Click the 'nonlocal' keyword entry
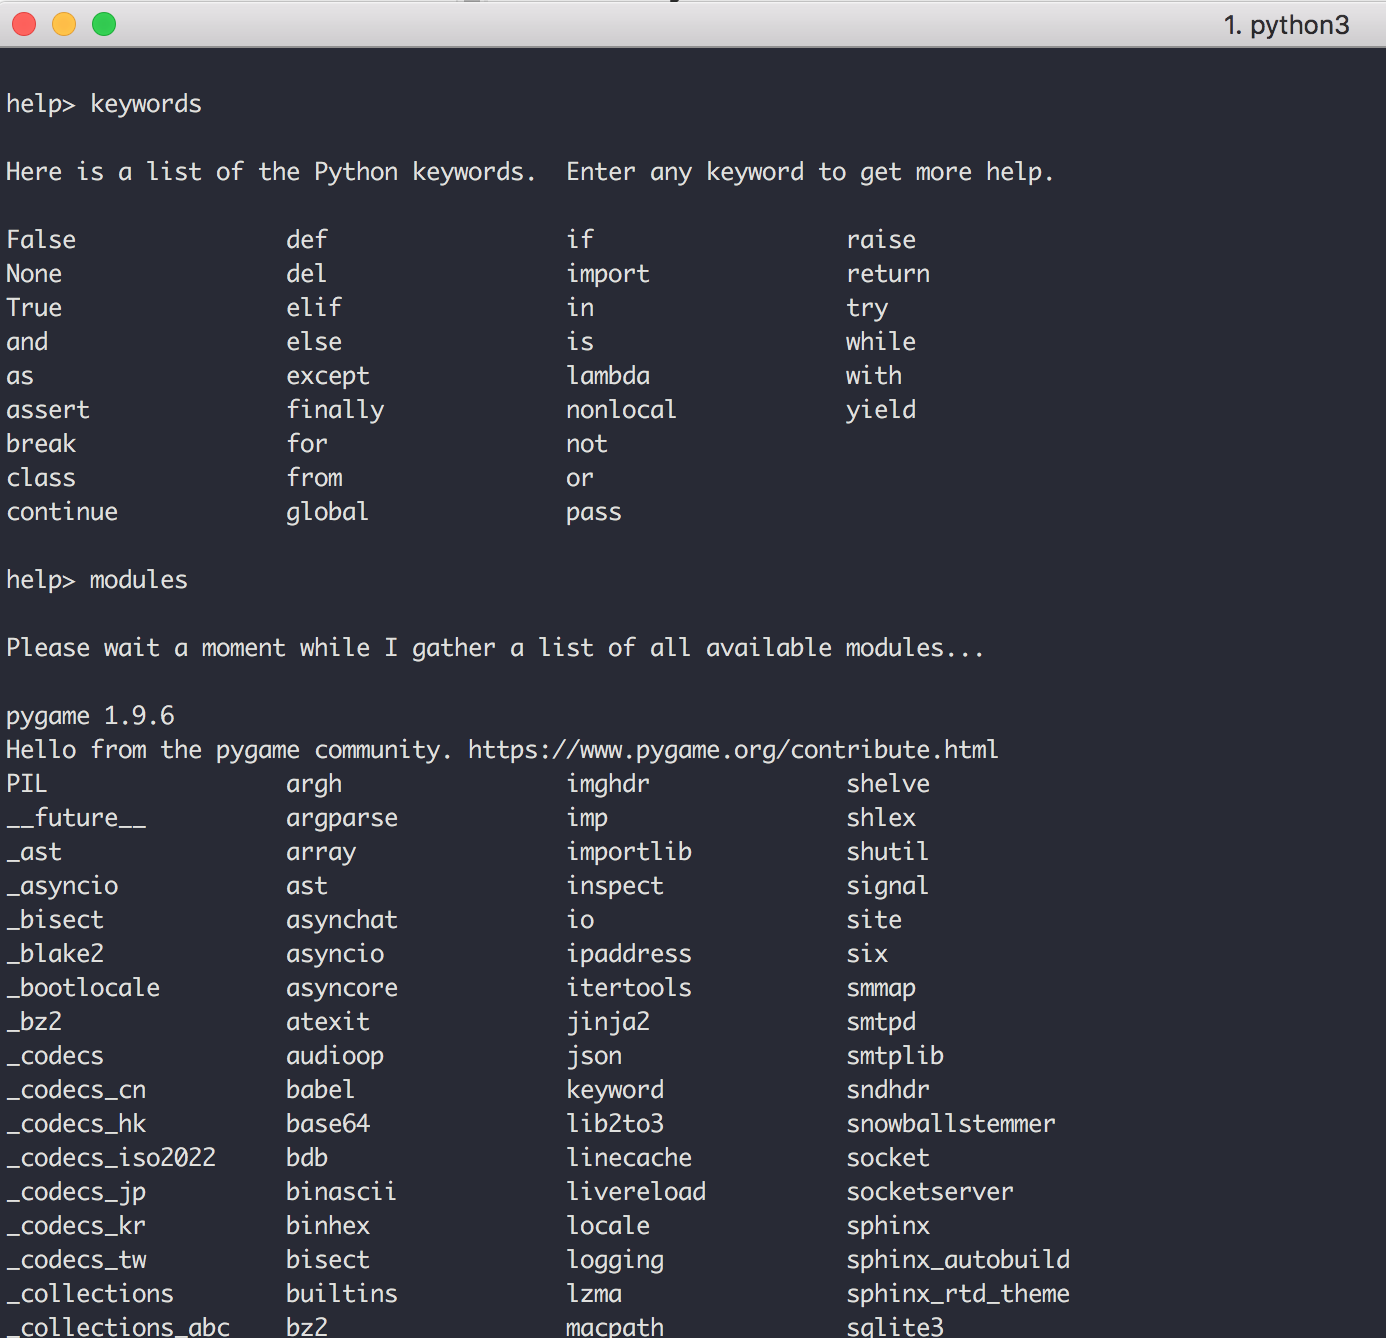Viewport: 1386px width, 1338px height. (x=621, y=410)
